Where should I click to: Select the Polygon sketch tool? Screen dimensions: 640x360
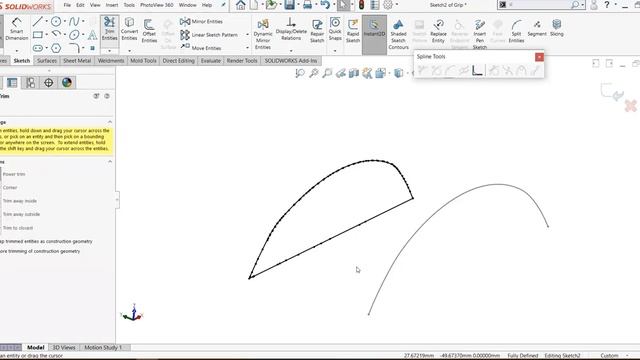click(56, 48)
